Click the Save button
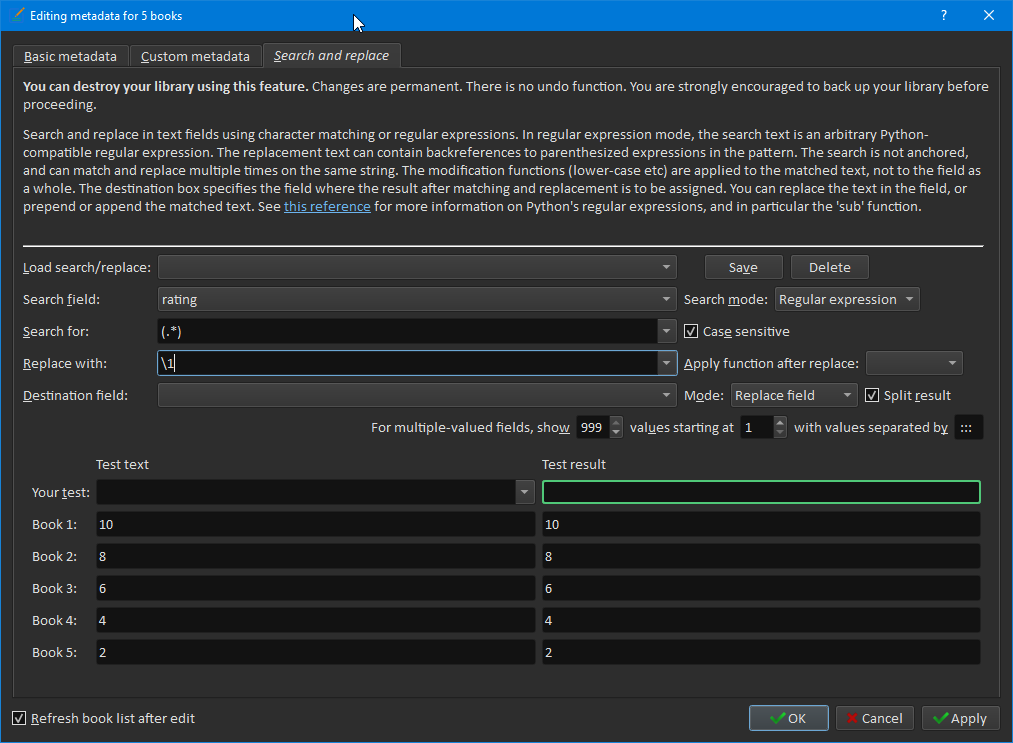Screen dimensions: 1013x743 [743, 267]
